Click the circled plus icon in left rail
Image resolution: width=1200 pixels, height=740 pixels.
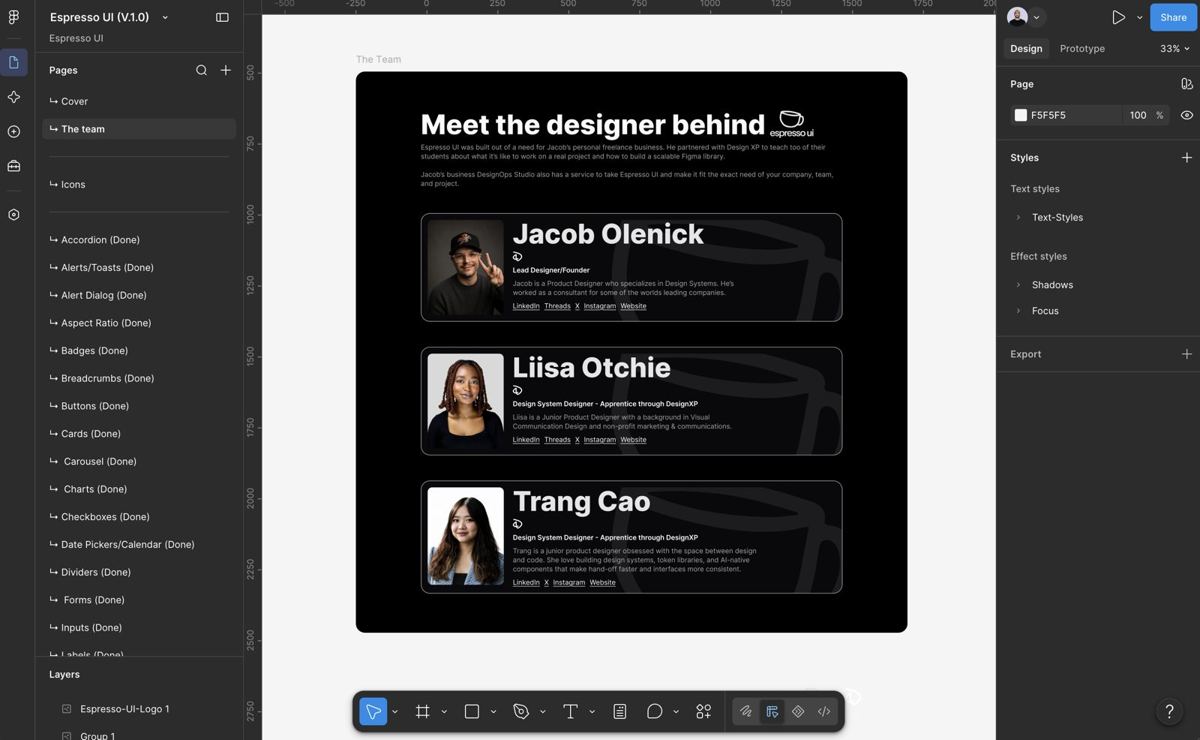point(13,132)
